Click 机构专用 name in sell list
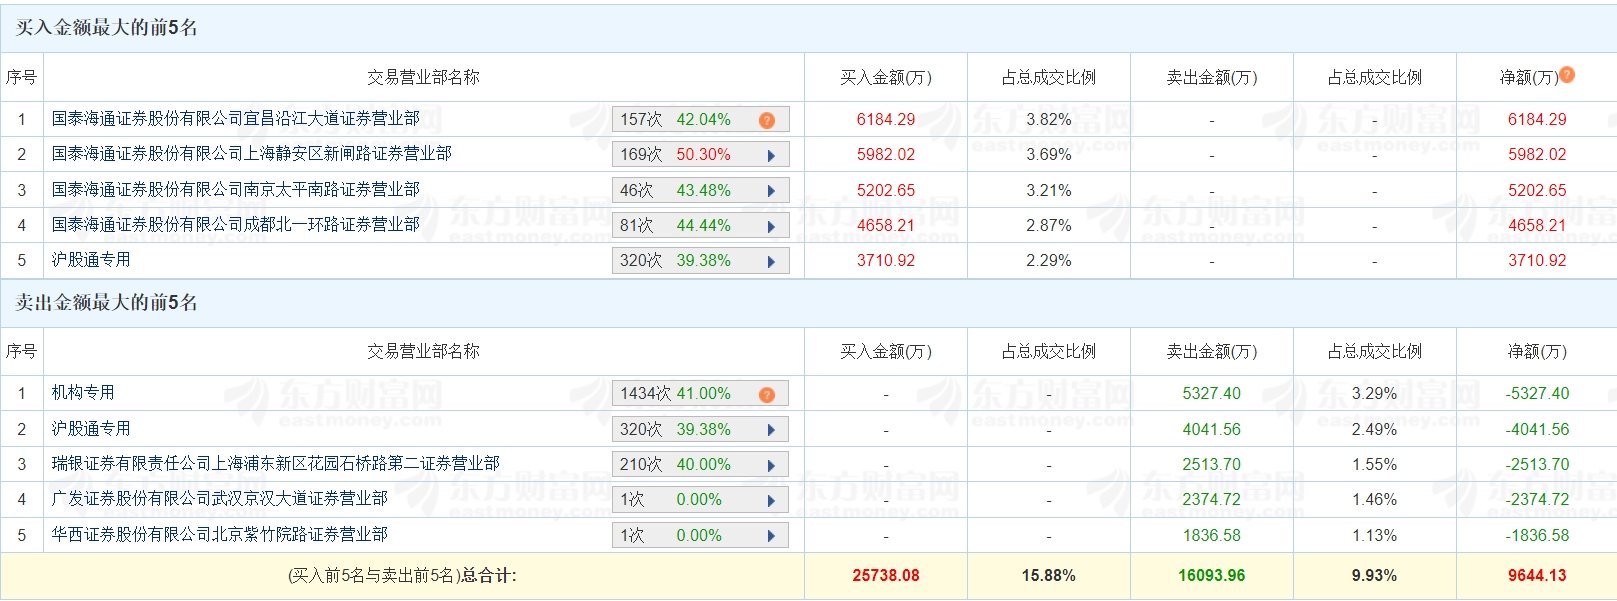The height and width of the screenshot is (601, 1617). coord(83,392)
